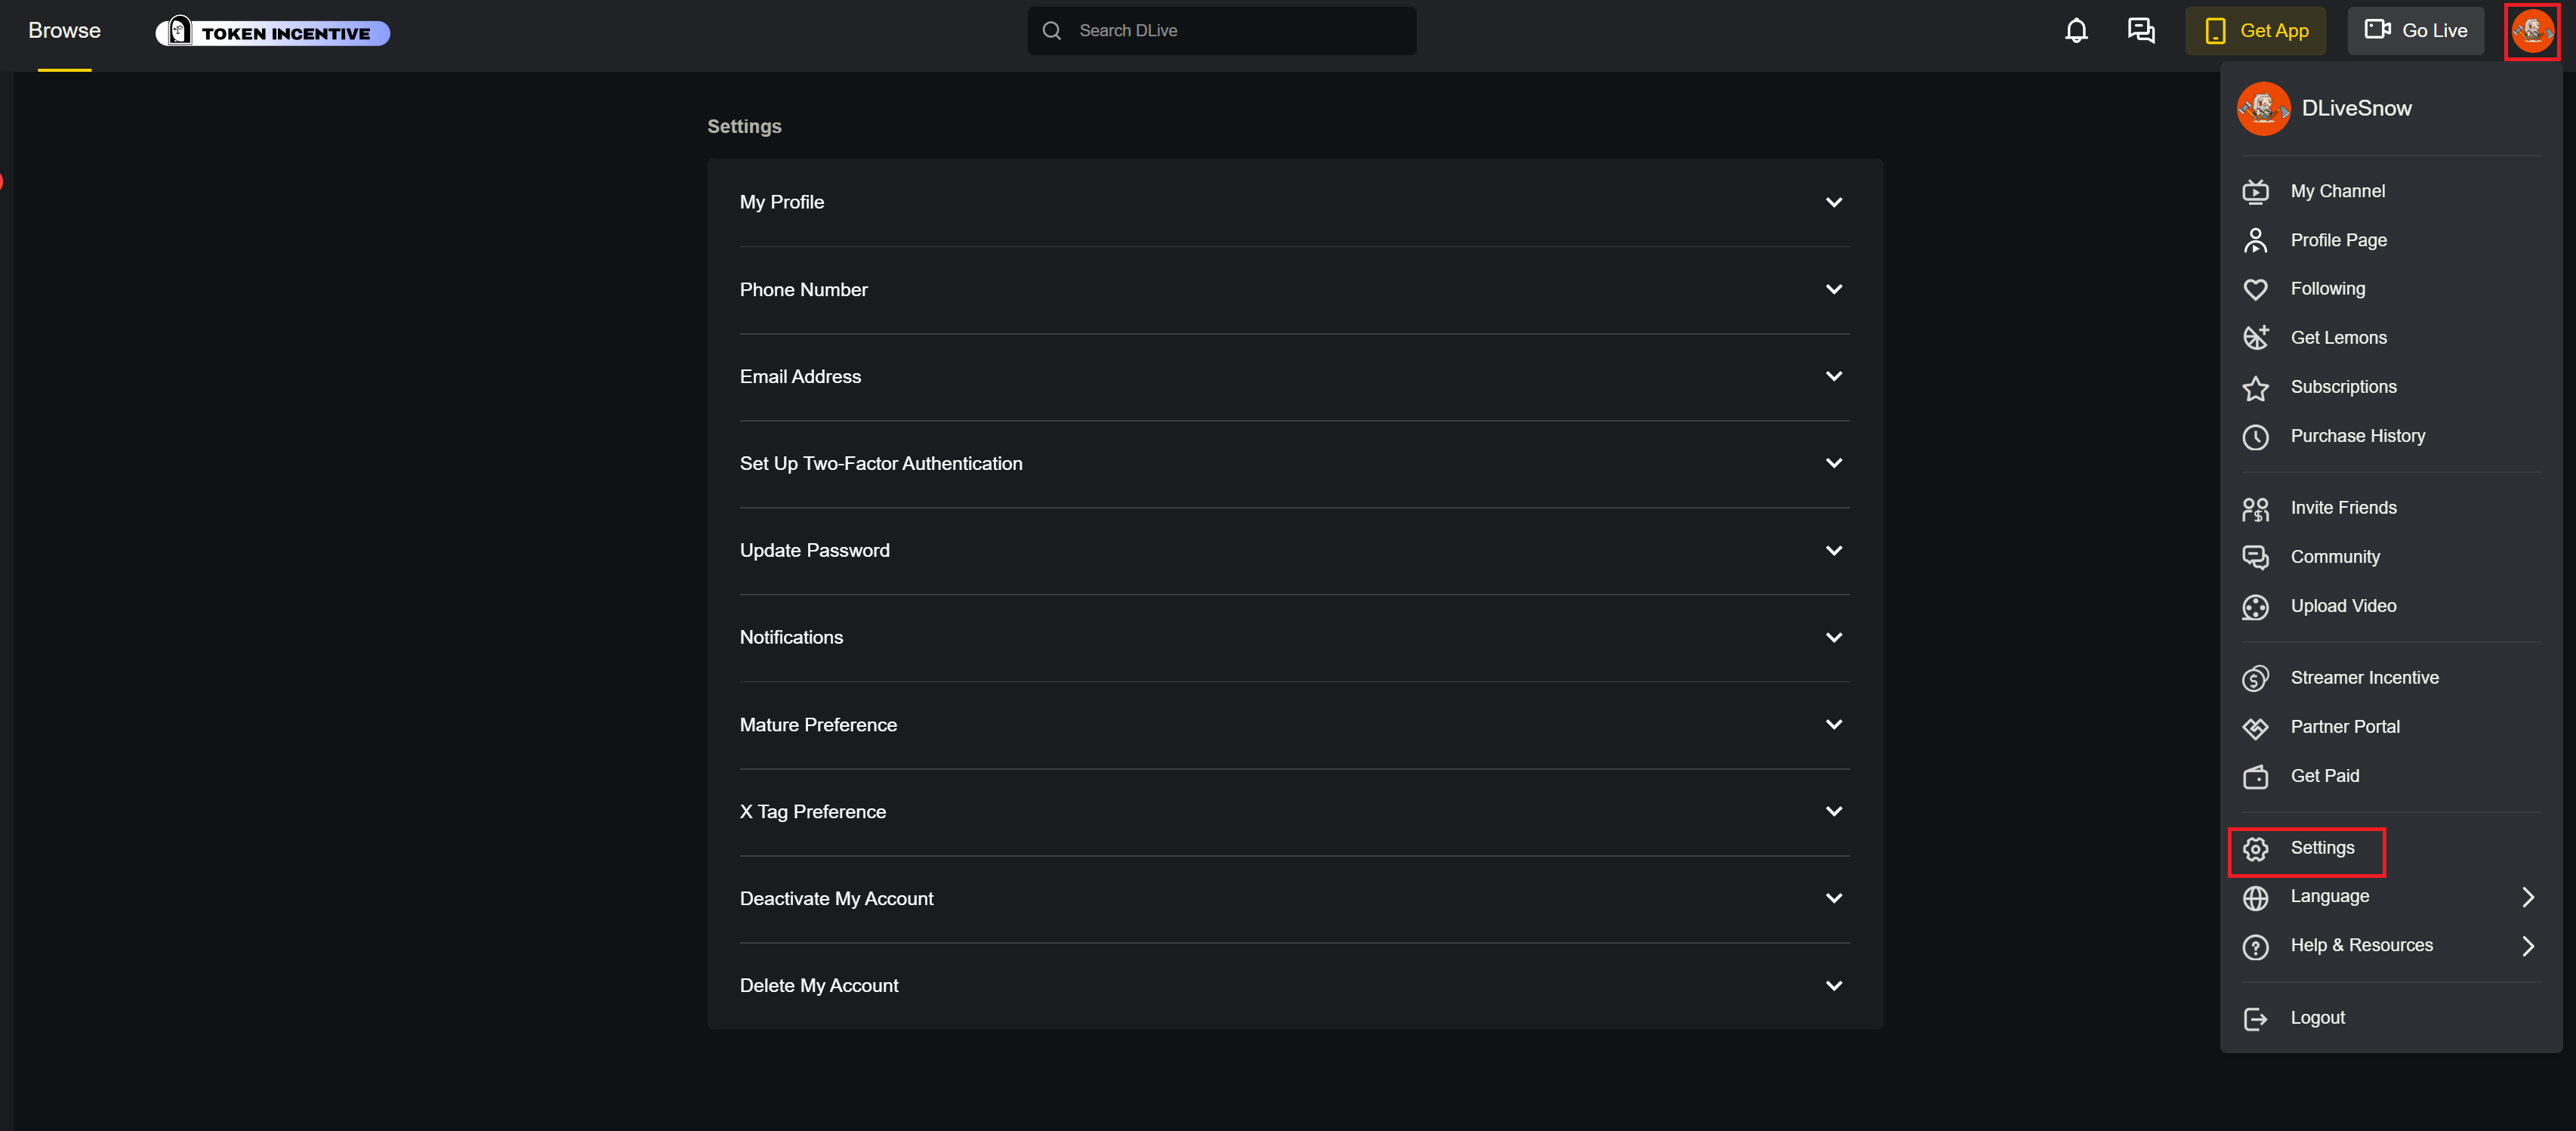Click the Streamer Incentive coin icon
The height and width of the screenshot is (1131, 2576).
click(2255, 678)
